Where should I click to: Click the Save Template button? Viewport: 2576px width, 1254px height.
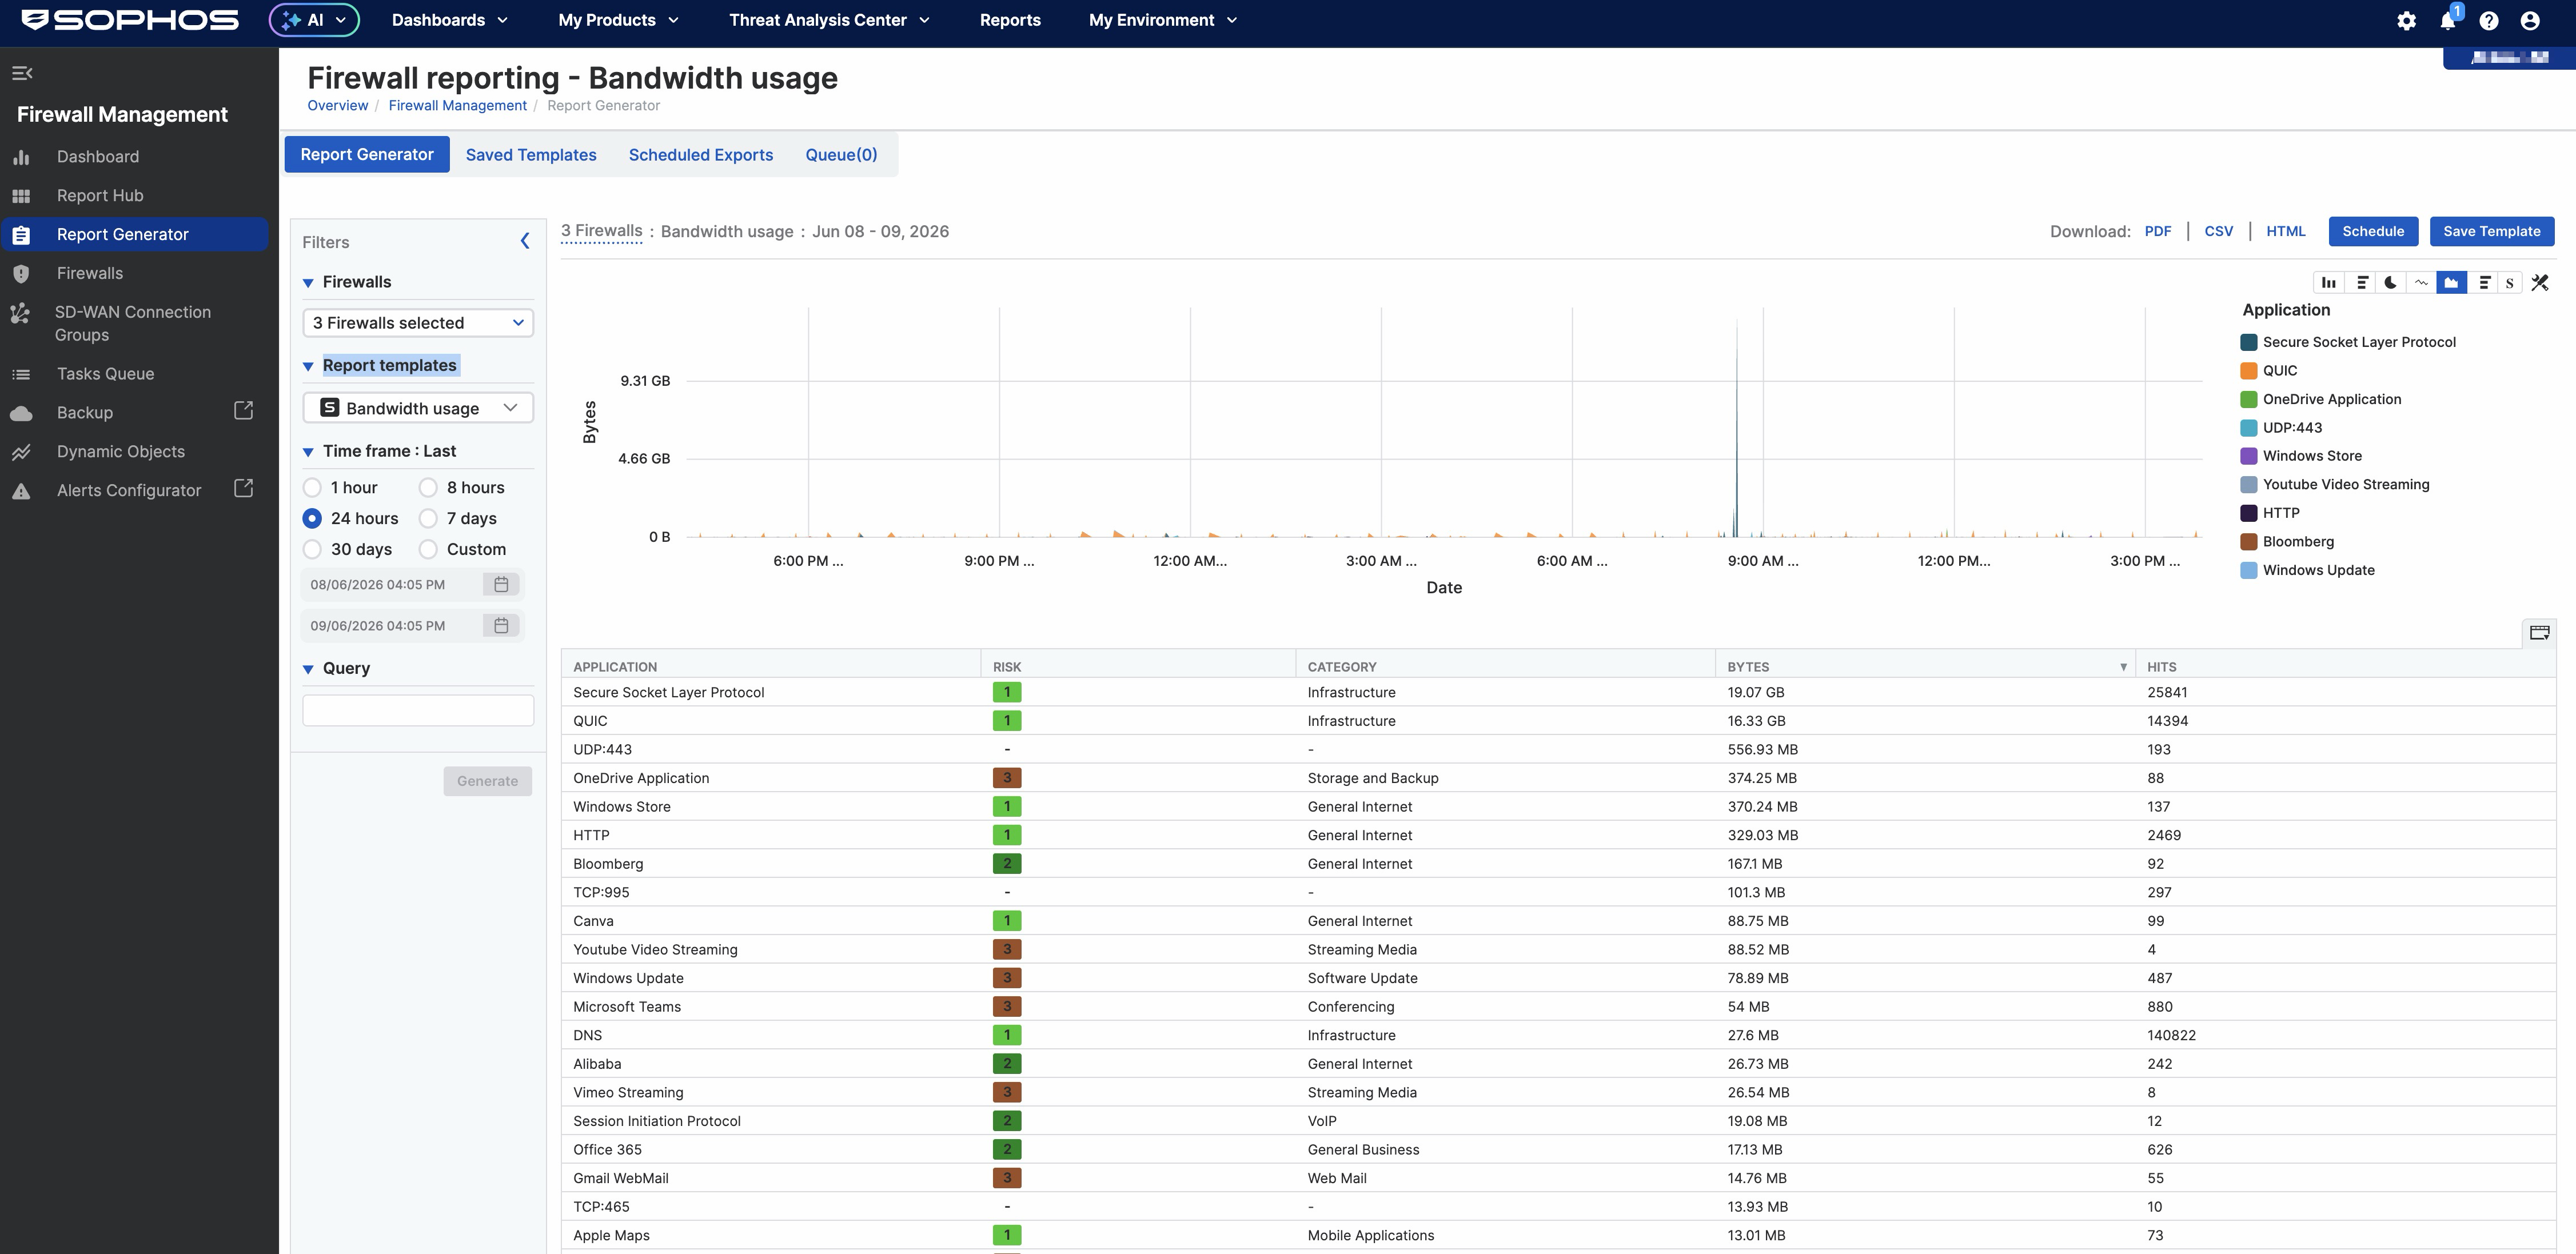(2492, 231)
